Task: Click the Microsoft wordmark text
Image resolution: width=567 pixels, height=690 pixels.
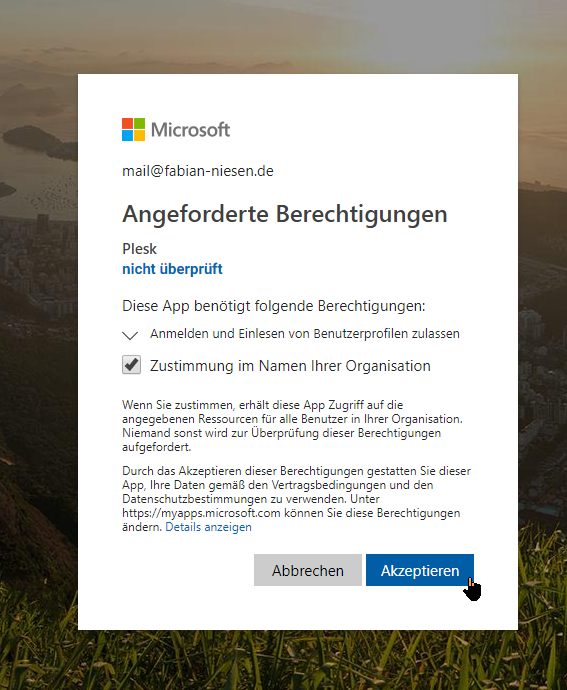Action: point(190,130)
